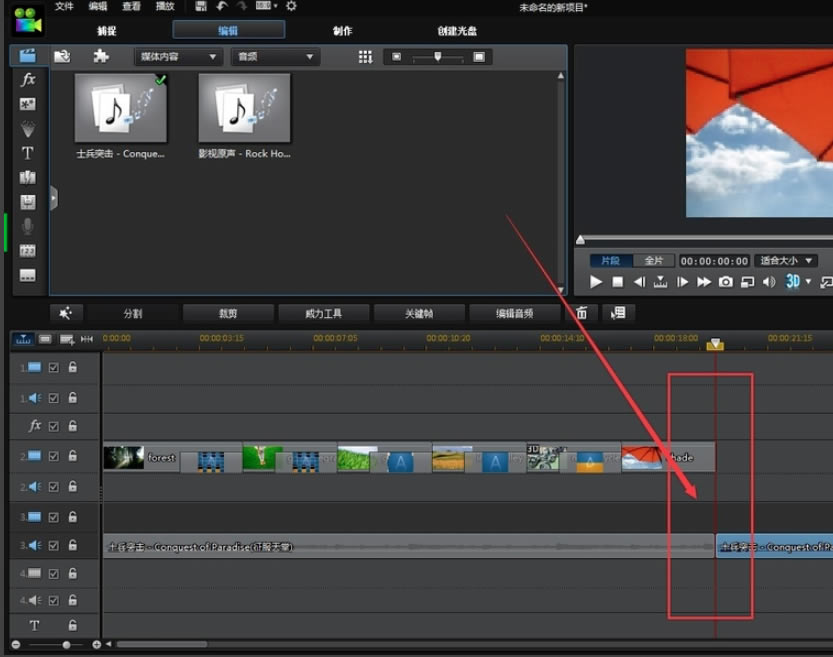Click the 编辑音频 button
The width and height of the screenshot is (833, 657).
tap(514, 313)
